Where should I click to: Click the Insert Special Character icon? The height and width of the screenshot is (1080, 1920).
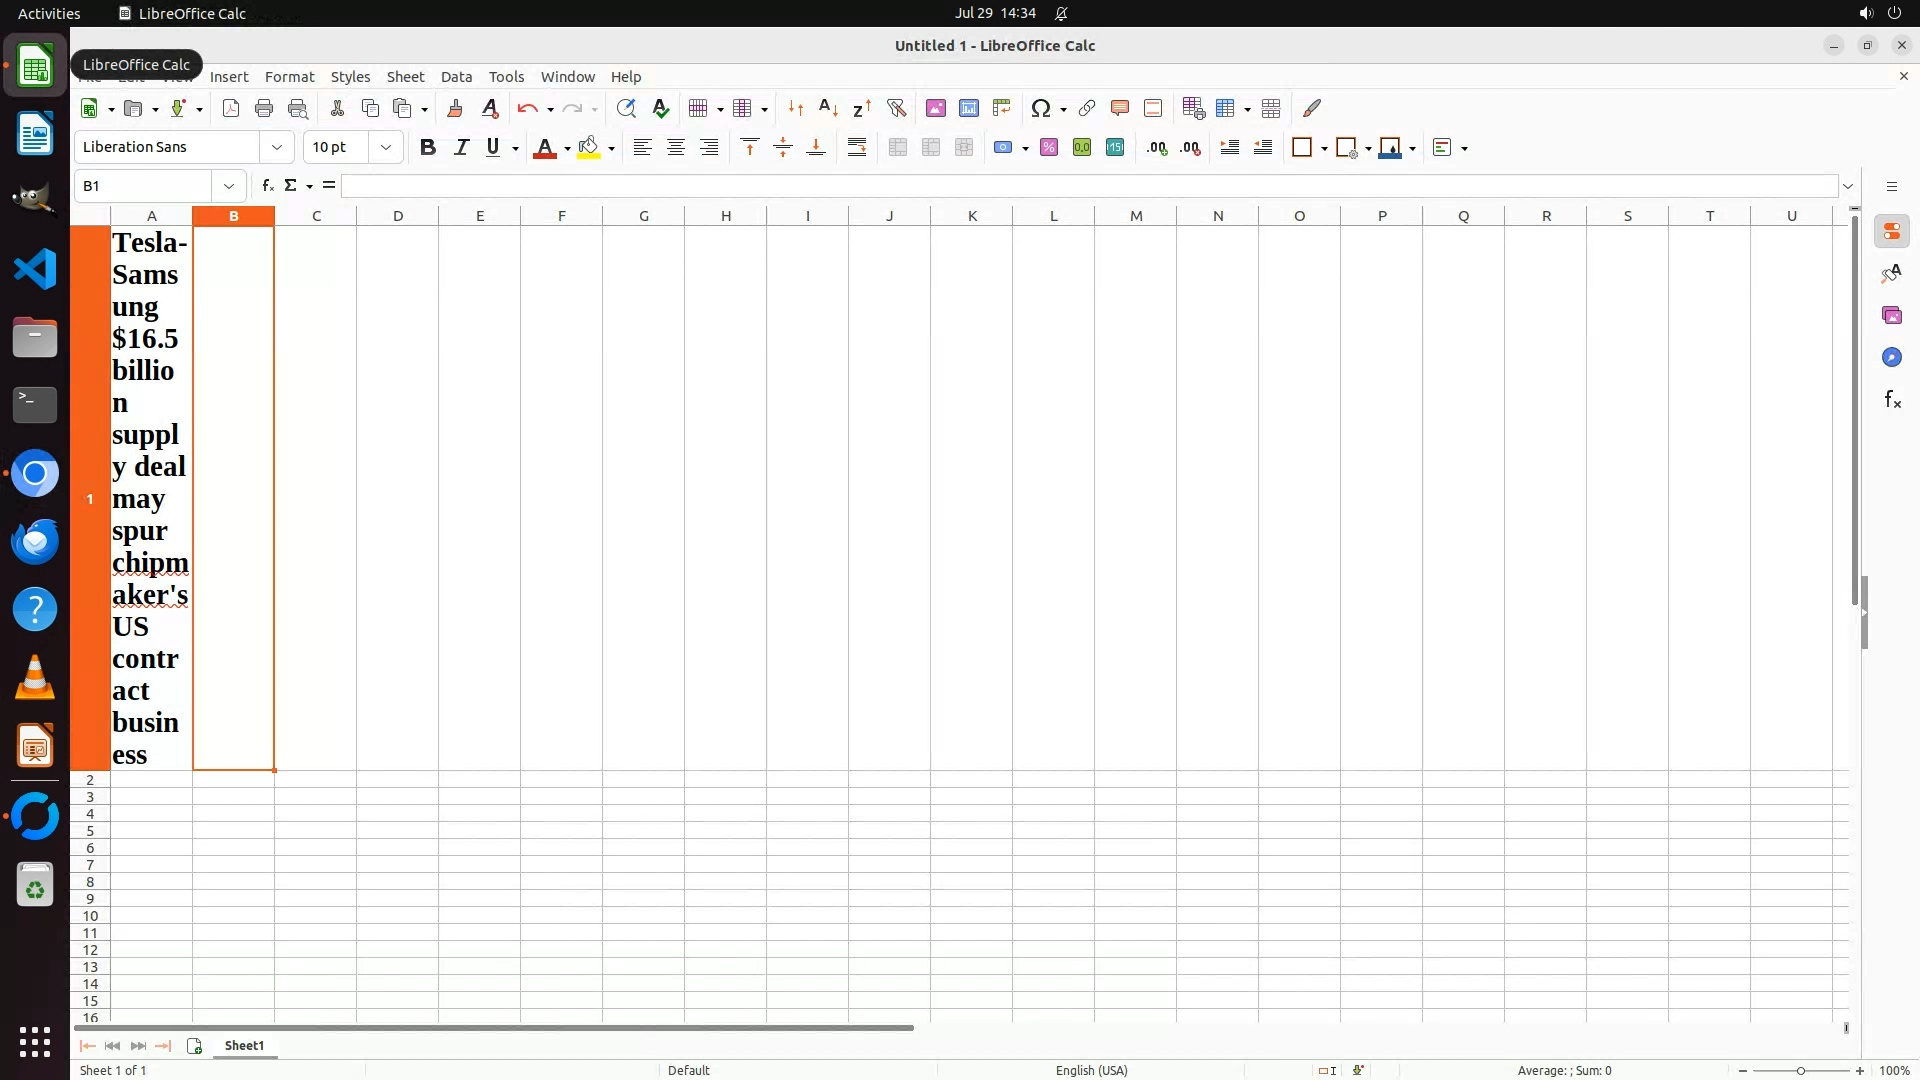pos(1040,108)
